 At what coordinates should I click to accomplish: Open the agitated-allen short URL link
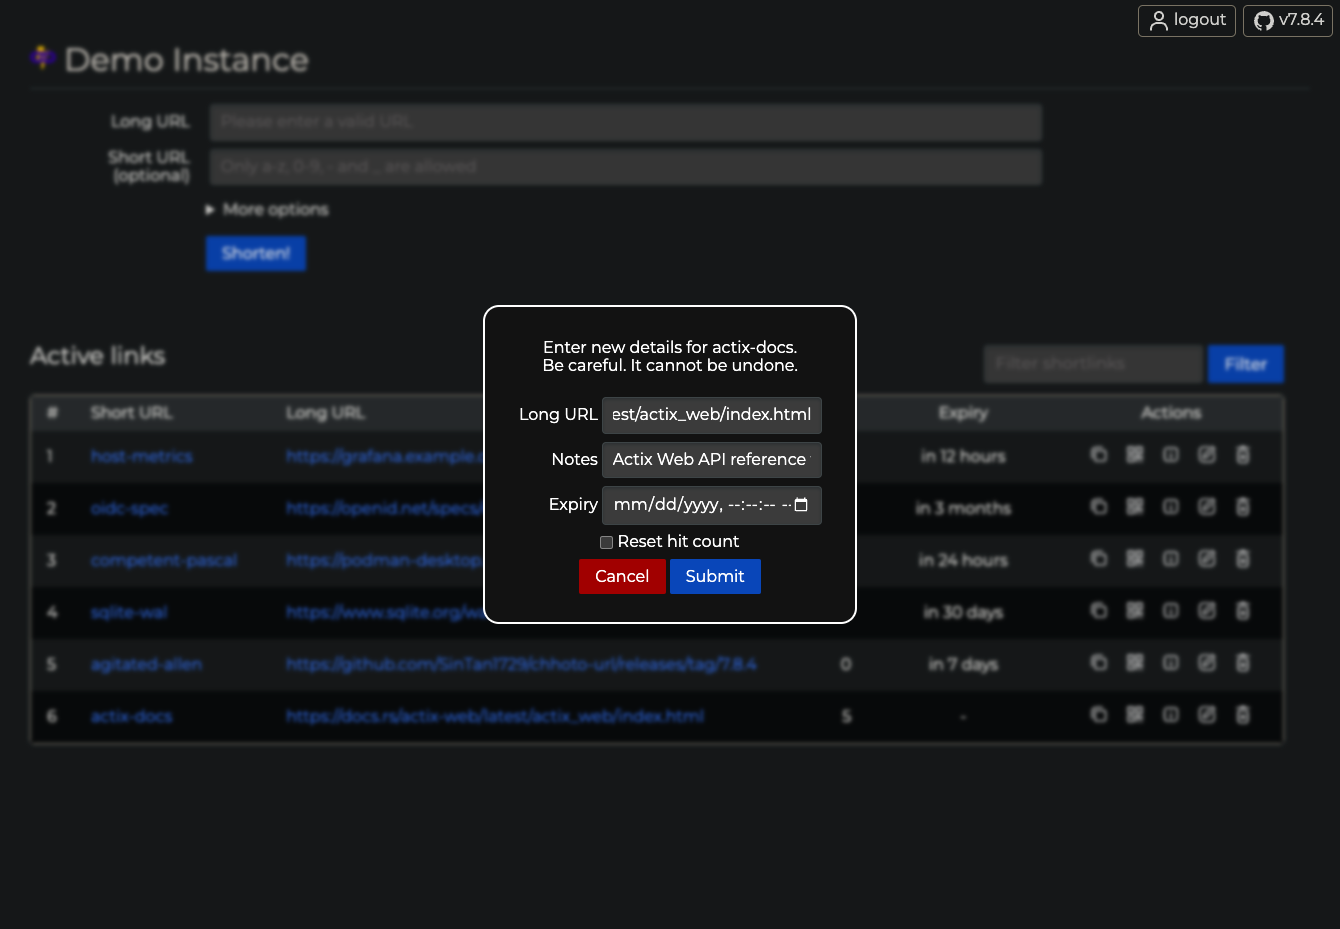tap(146, 665)
